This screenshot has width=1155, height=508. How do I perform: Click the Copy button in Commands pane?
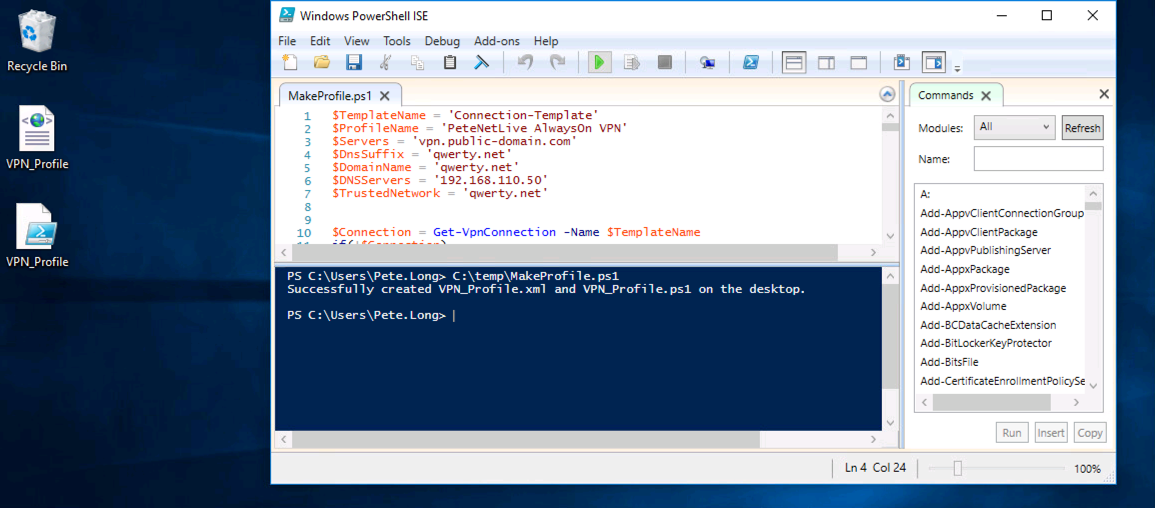(1090, 433)
